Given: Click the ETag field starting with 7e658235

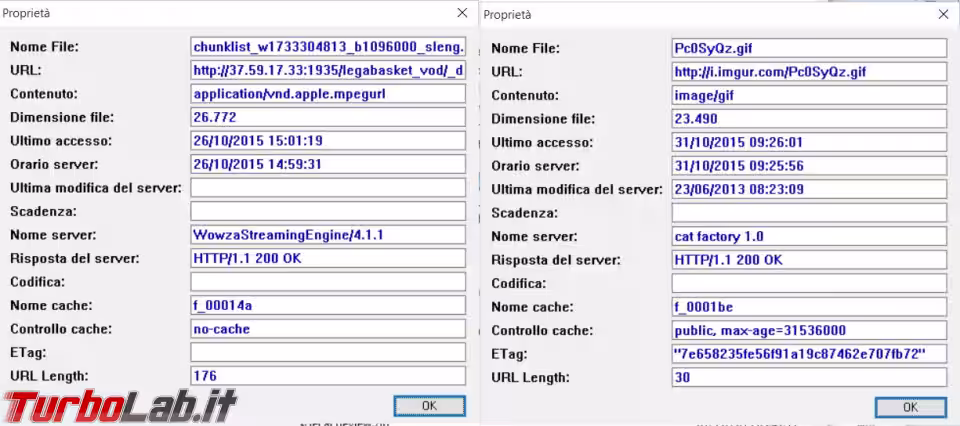Looking at the screenshot, I should tap(809, 354).
